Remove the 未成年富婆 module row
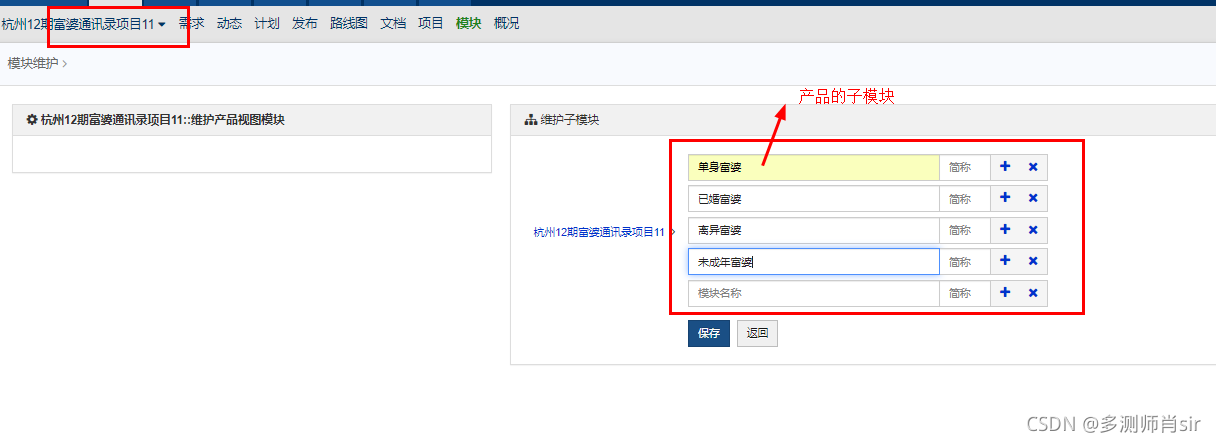 [x=1033, y=261]
